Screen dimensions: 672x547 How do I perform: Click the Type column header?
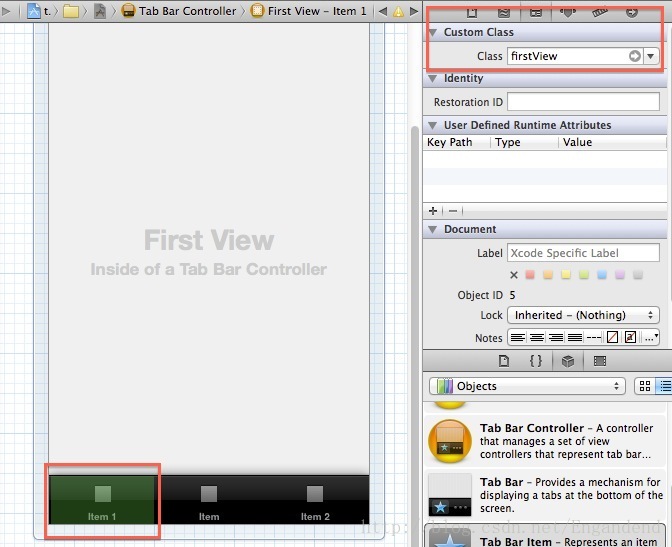[508, 142]
